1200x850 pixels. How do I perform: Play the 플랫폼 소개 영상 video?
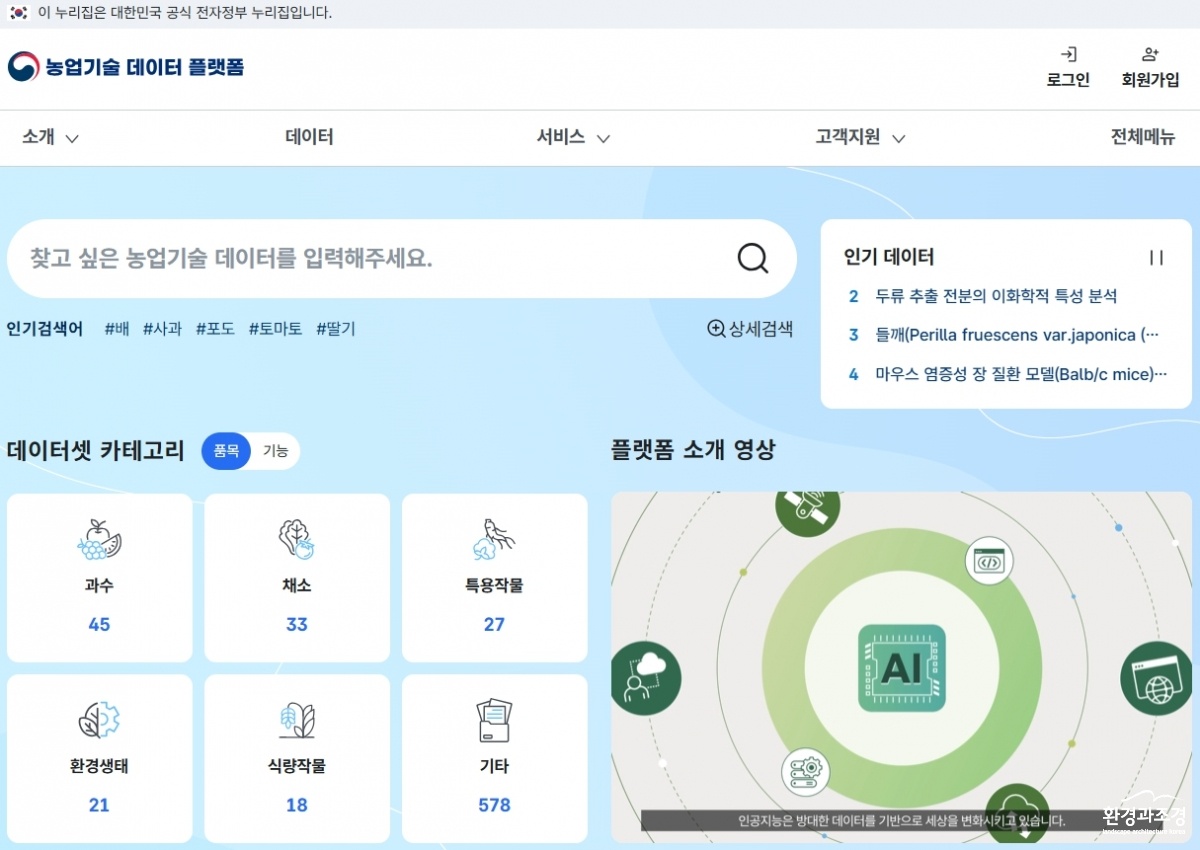pyautogui.click(x=902, y=667)
